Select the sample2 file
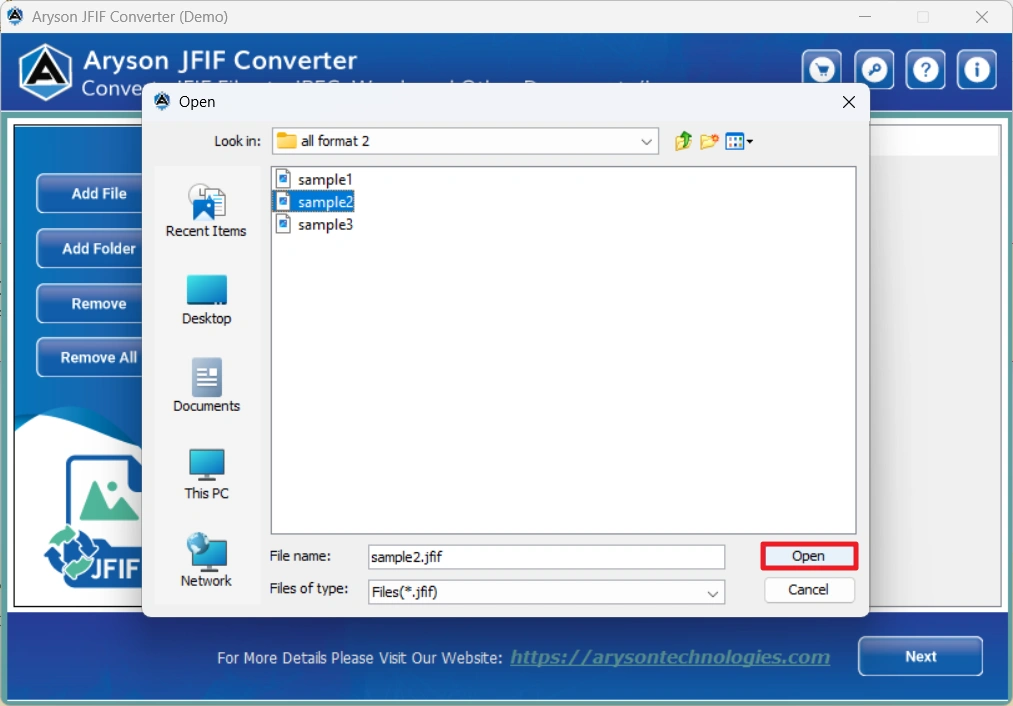 [313, 202]
